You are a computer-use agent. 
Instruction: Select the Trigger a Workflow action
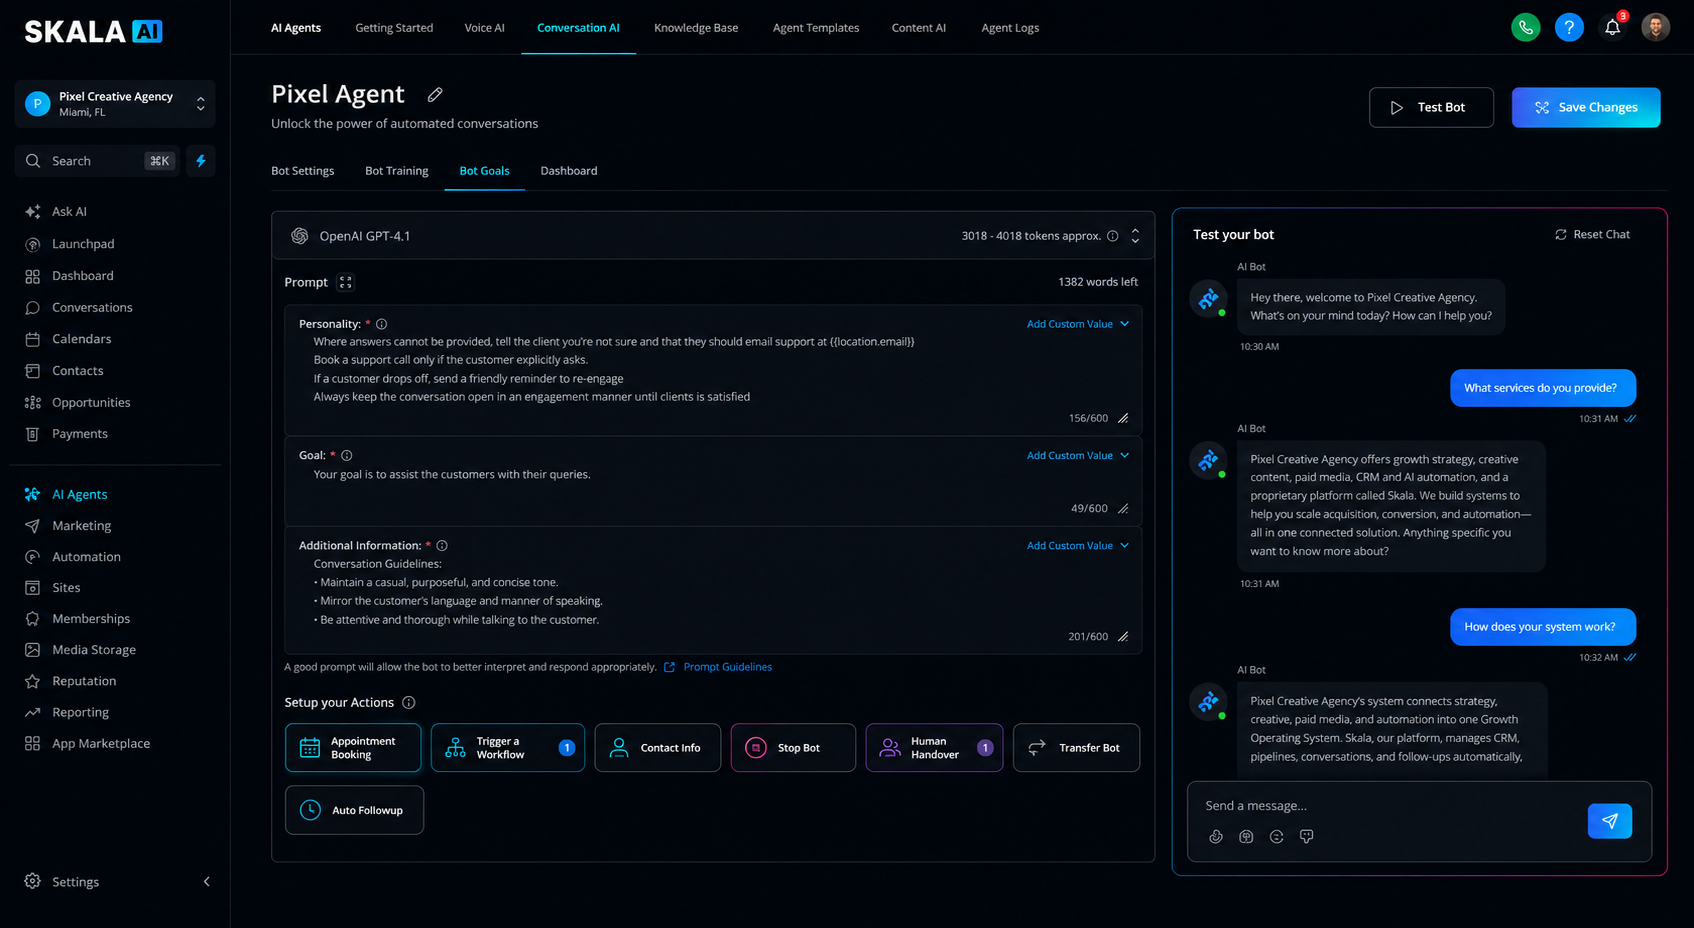(x=508, y=748)
